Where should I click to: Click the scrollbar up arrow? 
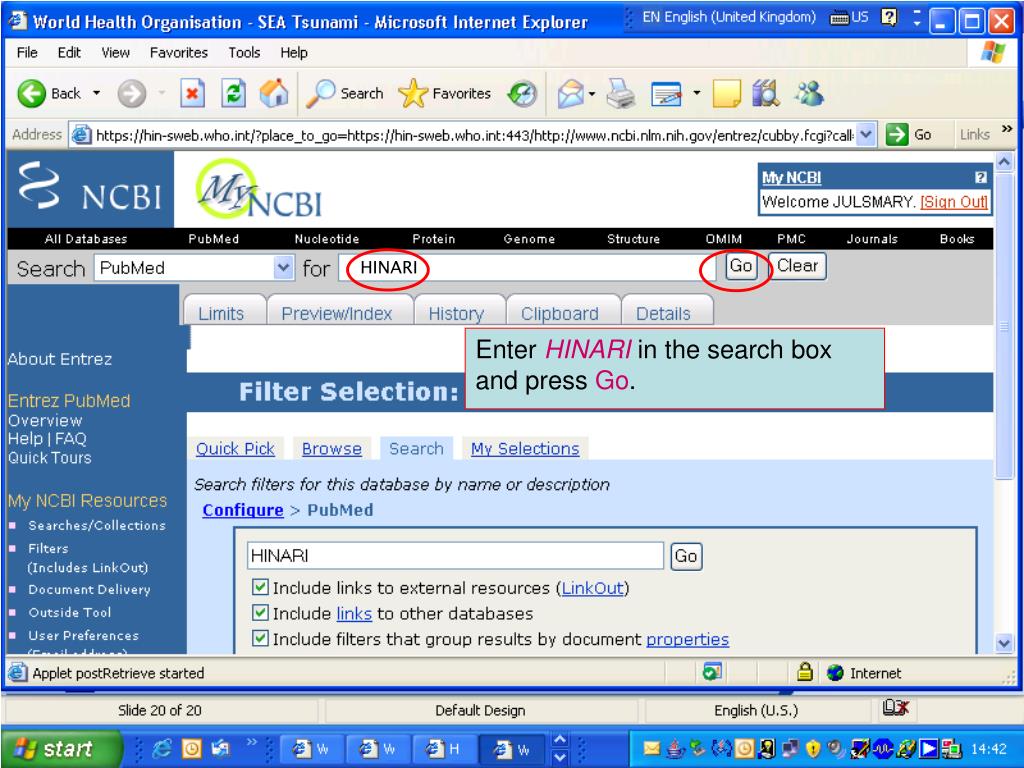coord(1004,161)
